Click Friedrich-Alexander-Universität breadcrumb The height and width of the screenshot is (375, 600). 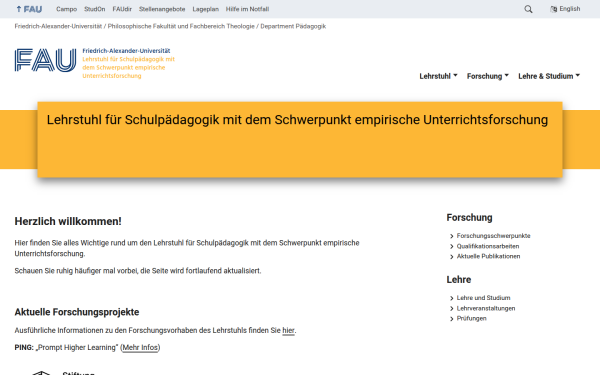(58, 26)
